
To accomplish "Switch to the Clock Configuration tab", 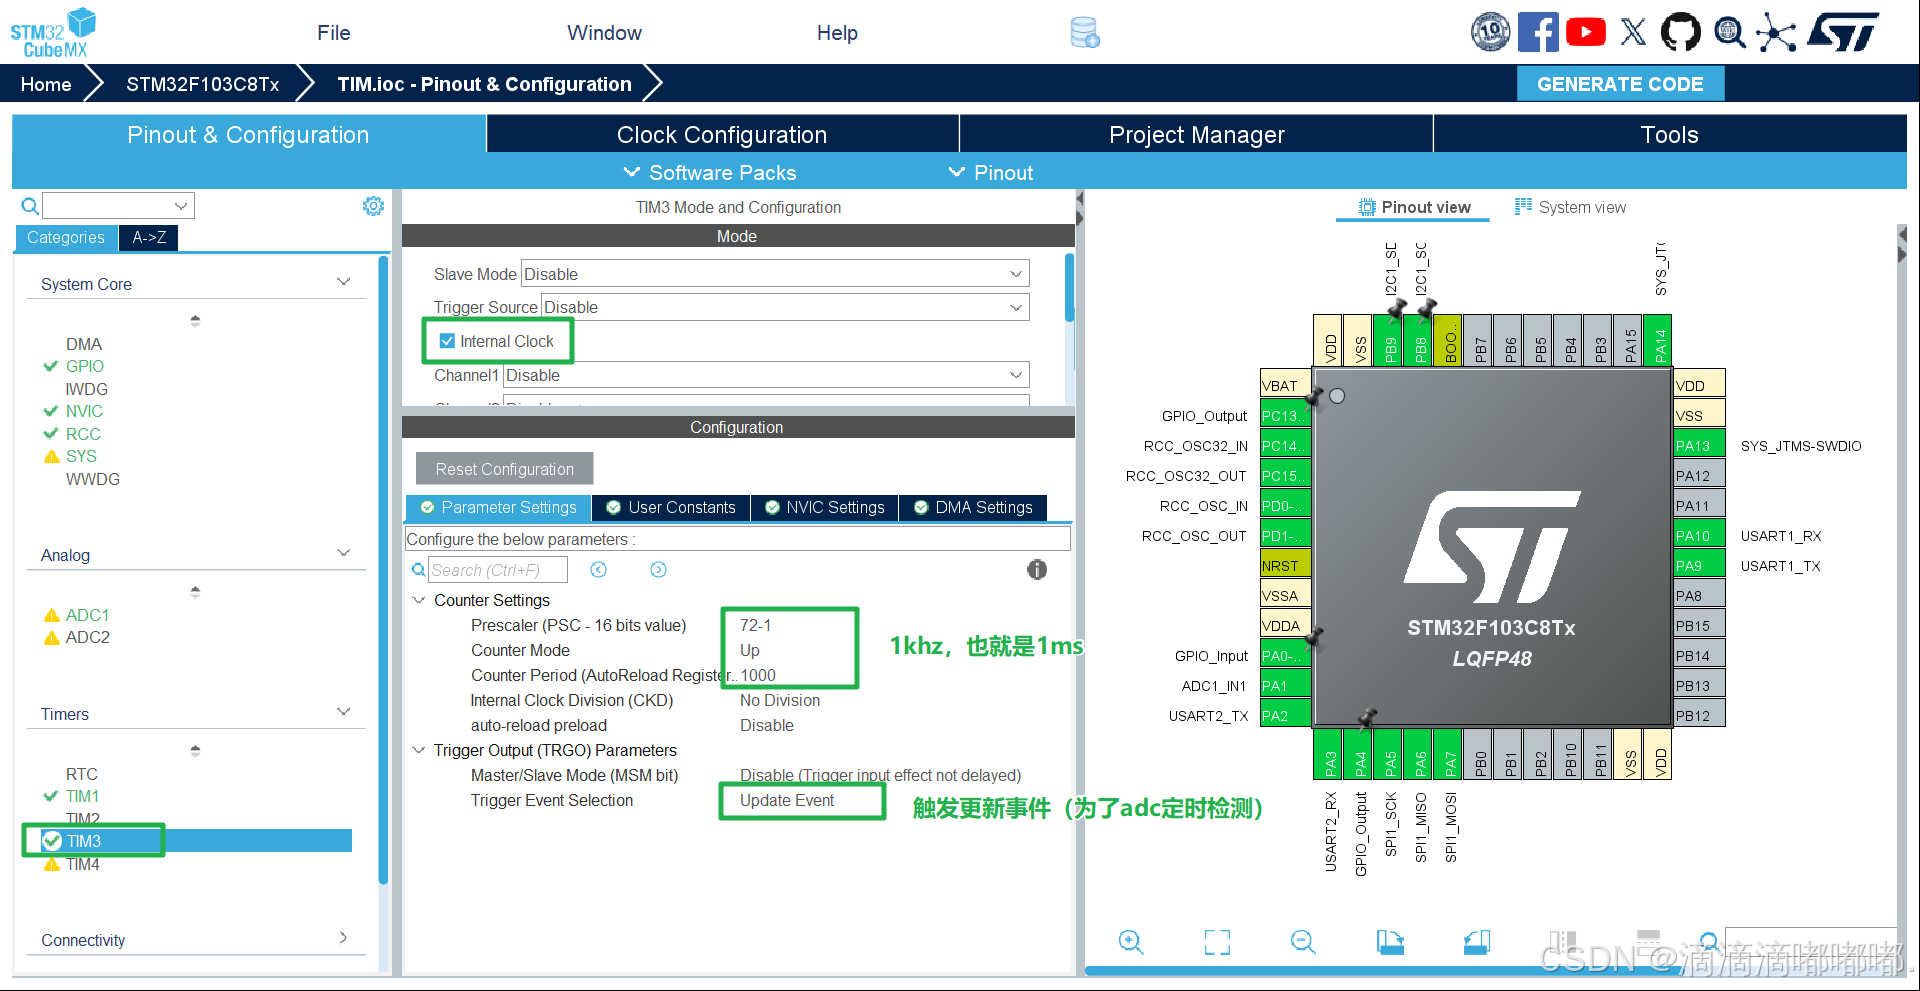I will tap(722, 134).
